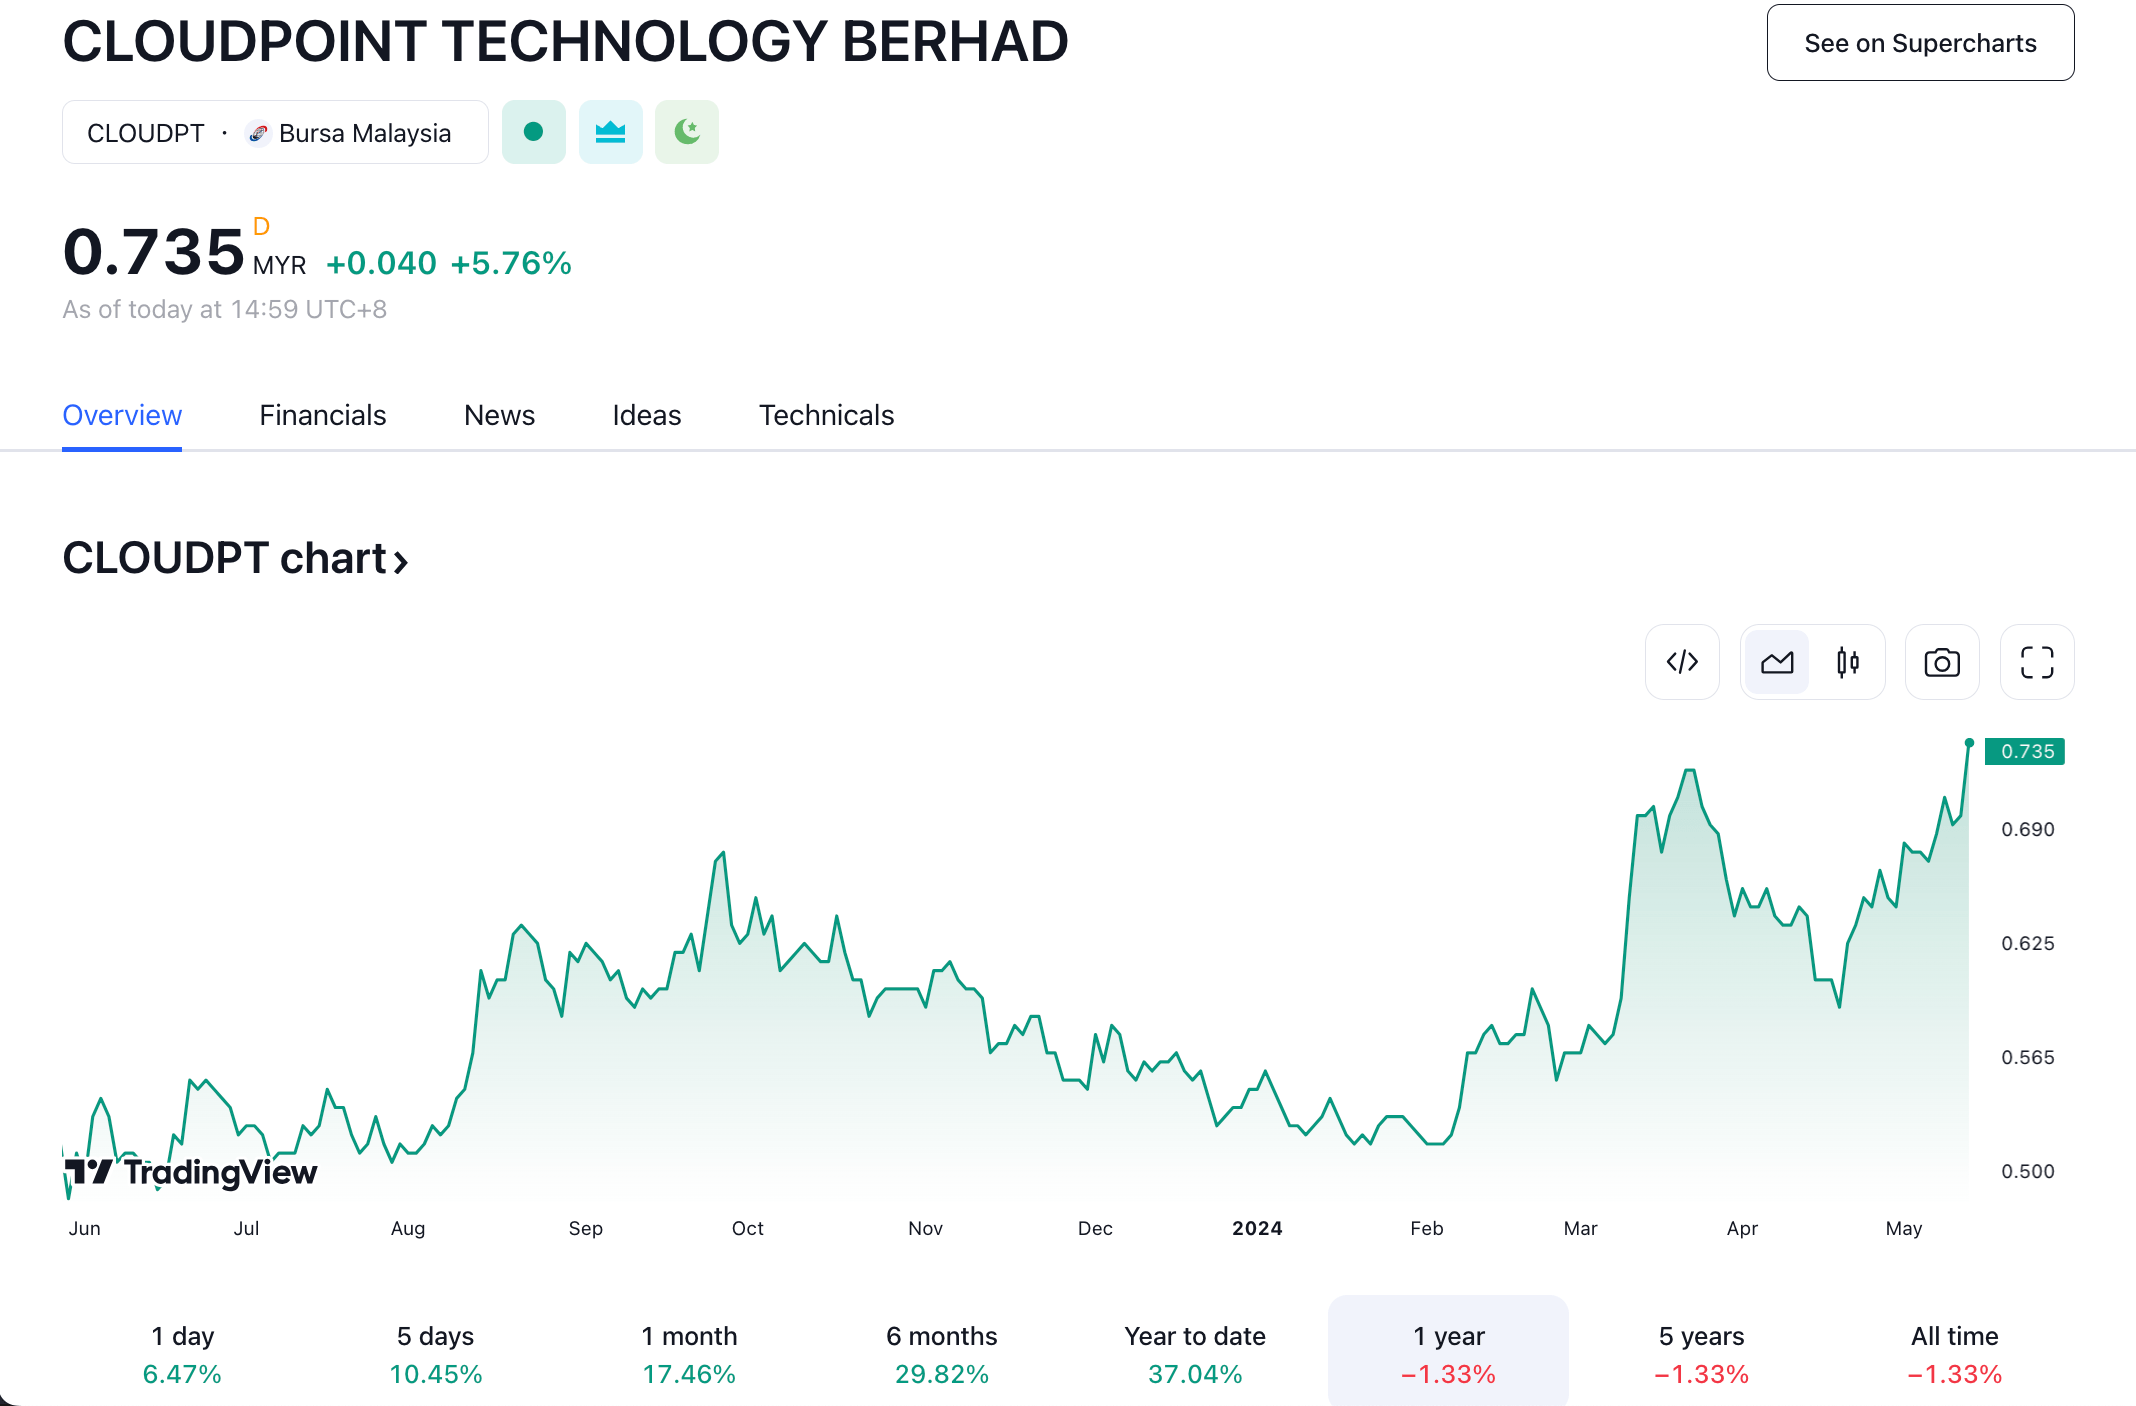Select the 1 month time range

click(689, 1354)
